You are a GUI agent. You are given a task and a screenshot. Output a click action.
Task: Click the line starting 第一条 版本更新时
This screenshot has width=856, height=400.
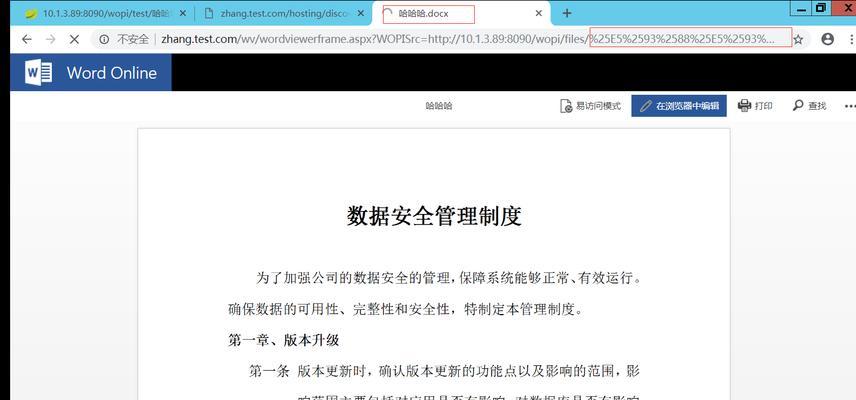click(x=444, y=372)
